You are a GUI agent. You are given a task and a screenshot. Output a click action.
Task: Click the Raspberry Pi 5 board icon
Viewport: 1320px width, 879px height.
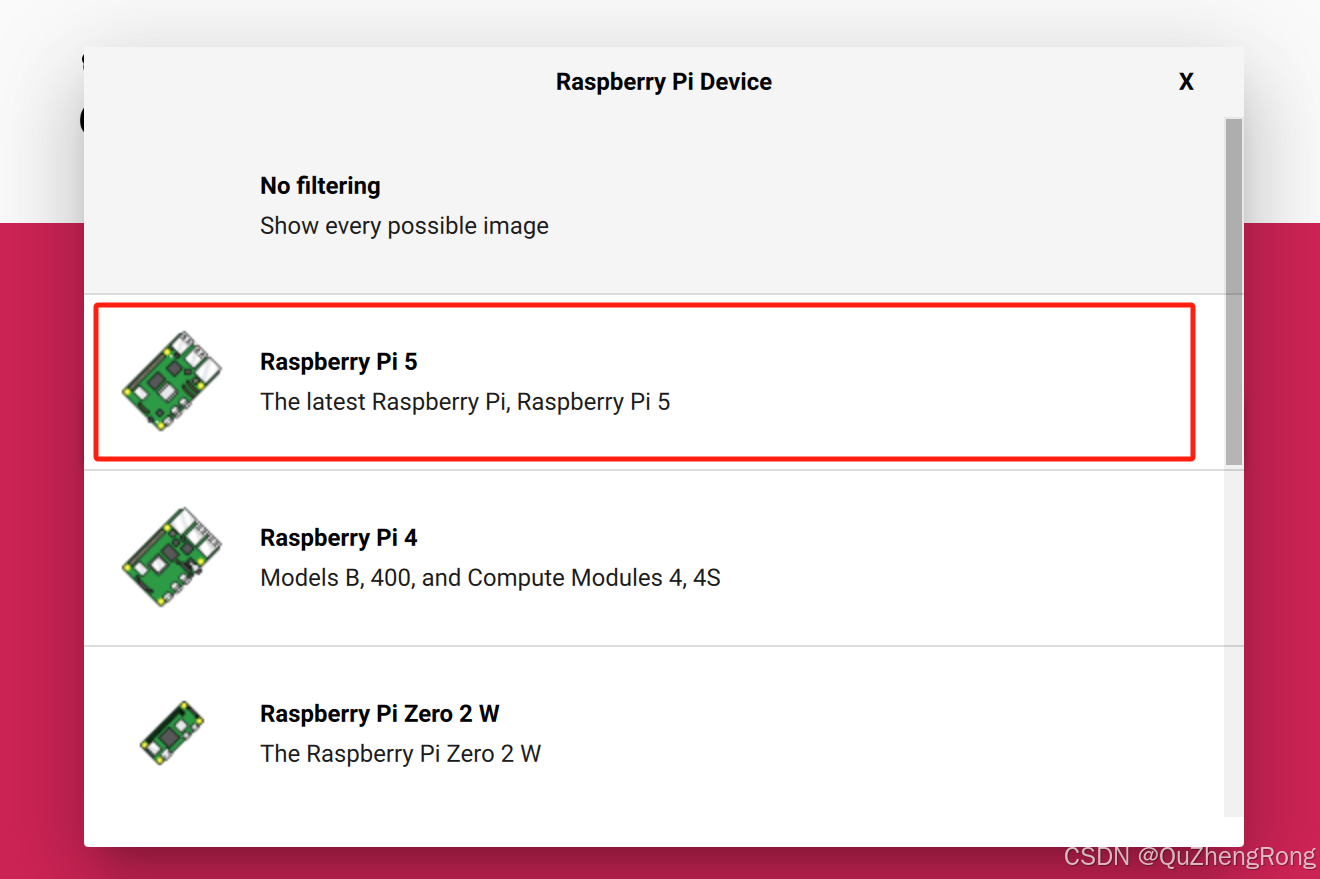172,381
